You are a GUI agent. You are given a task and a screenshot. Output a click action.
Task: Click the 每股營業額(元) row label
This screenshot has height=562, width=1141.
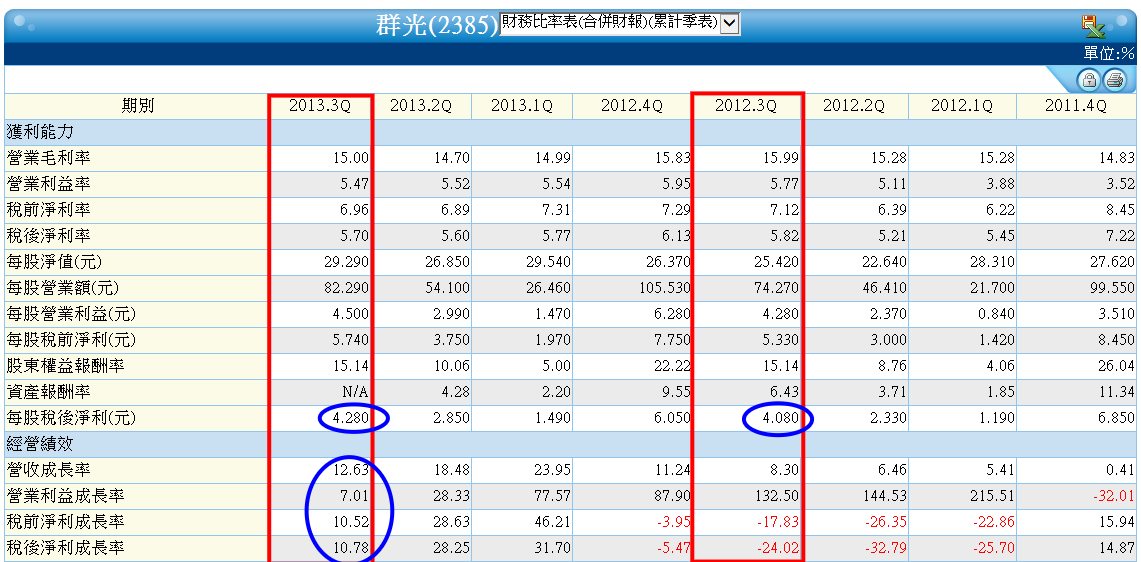[x=63, y=288]
